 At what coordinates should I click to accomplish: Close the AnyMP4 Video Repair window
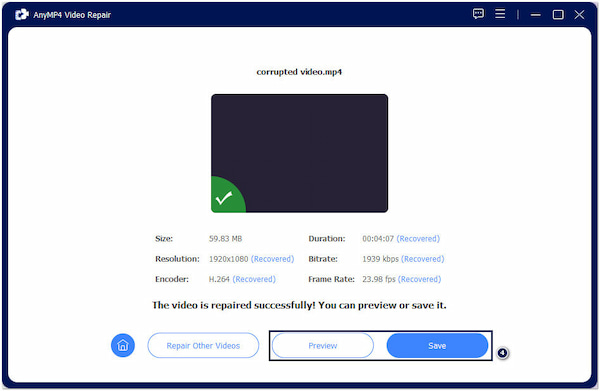click(x=579, y=15)
